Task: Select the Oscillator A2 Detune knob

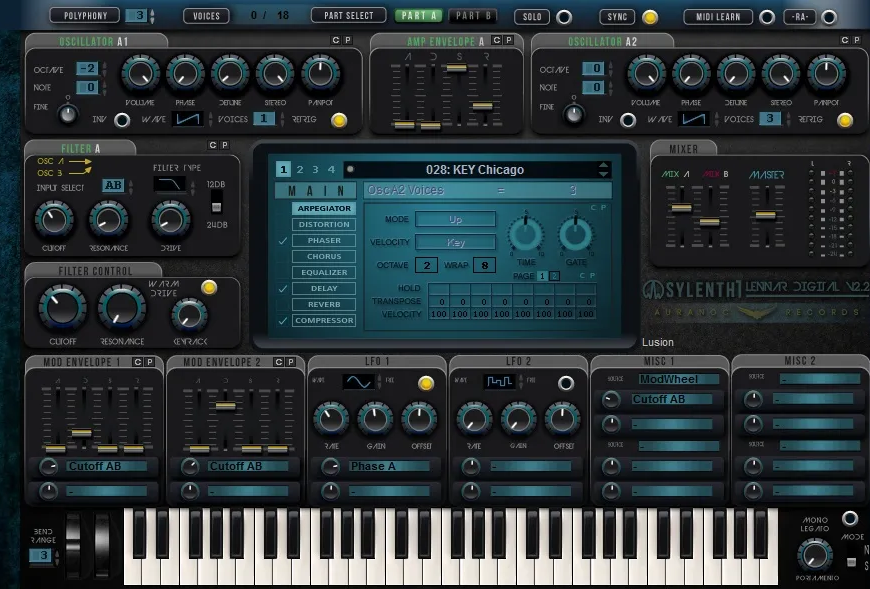Action: tap(736, 74)
